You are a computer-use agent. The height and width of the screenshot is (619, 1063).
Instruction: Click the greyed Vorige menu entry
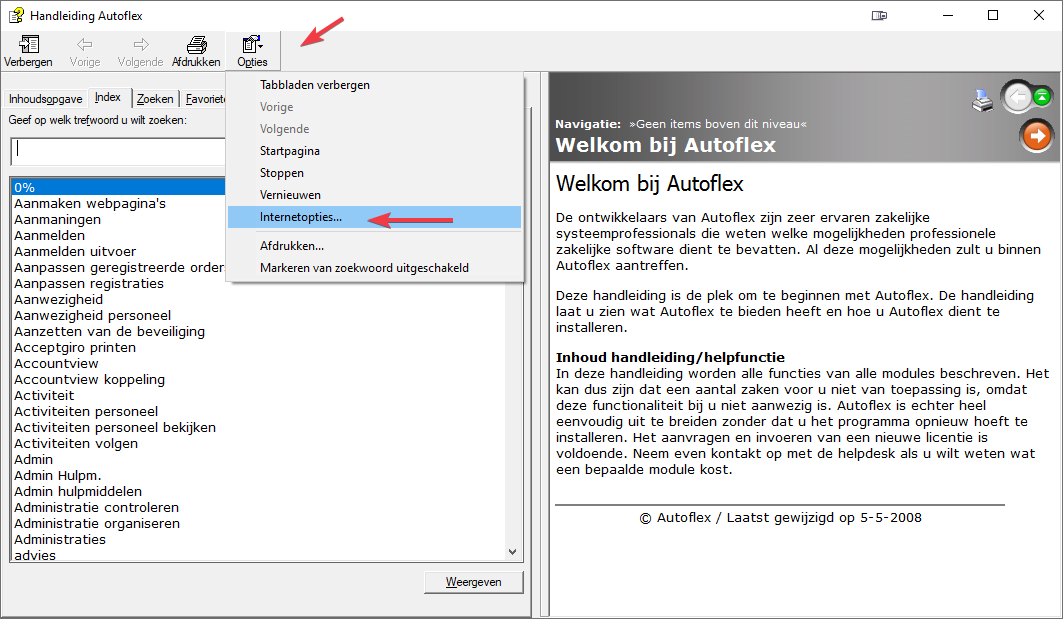click(374, 106)
